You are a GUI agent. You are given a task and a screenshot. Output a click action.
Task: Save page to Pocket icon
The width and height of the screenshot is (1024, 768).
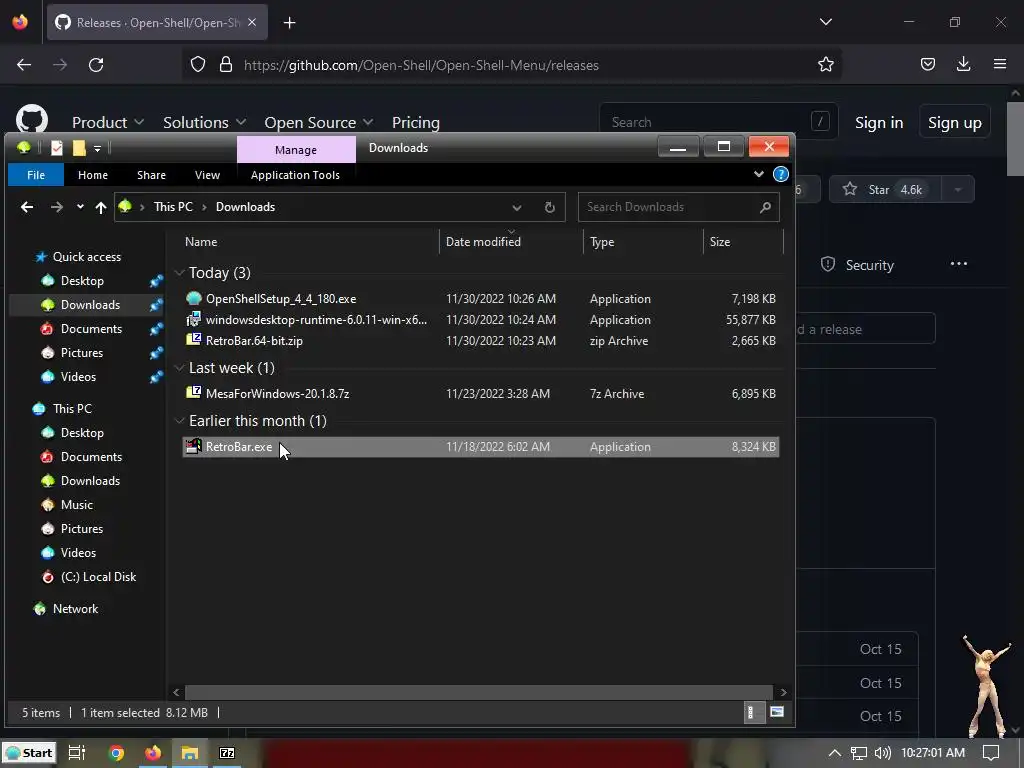[928, 64]
